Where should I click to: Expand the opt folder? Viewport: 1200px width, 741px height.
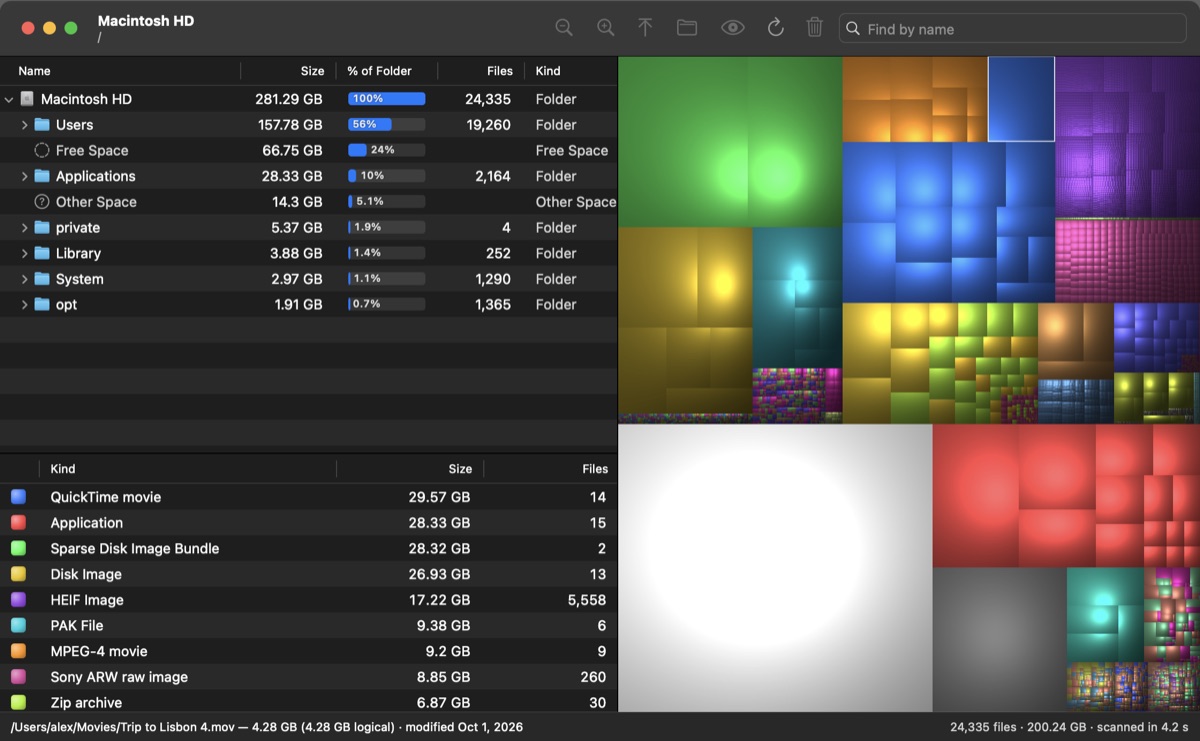tap(25, 305)
